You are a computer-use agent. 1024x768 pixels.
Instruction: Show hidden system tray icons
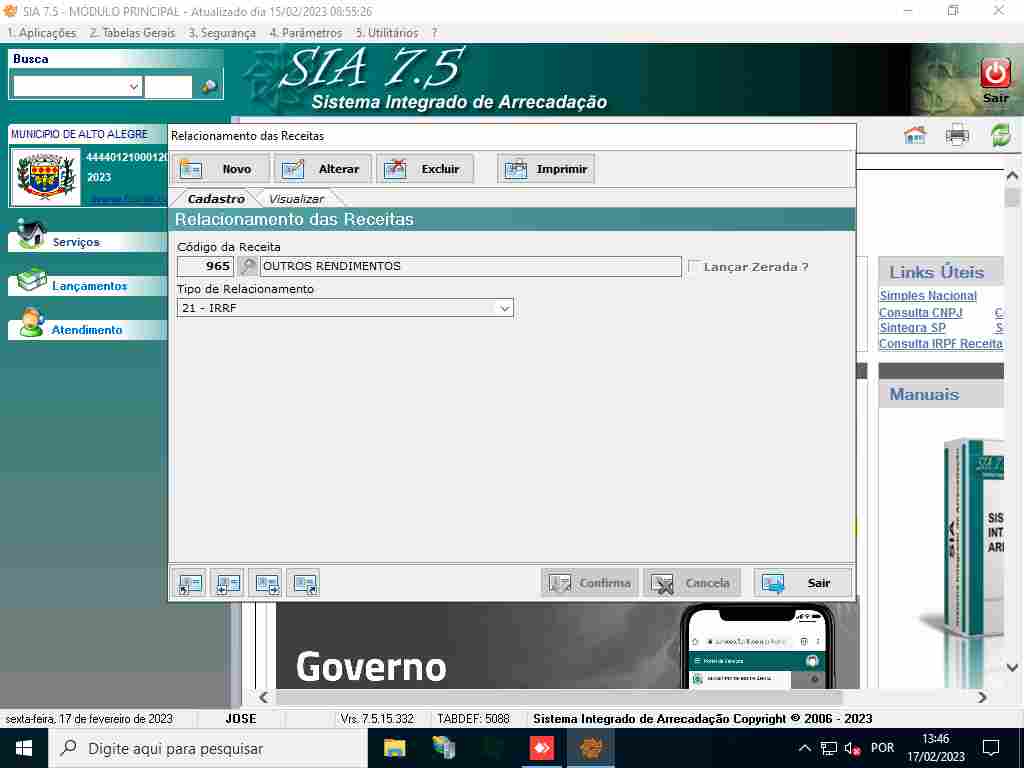click(x=805, y=748)
